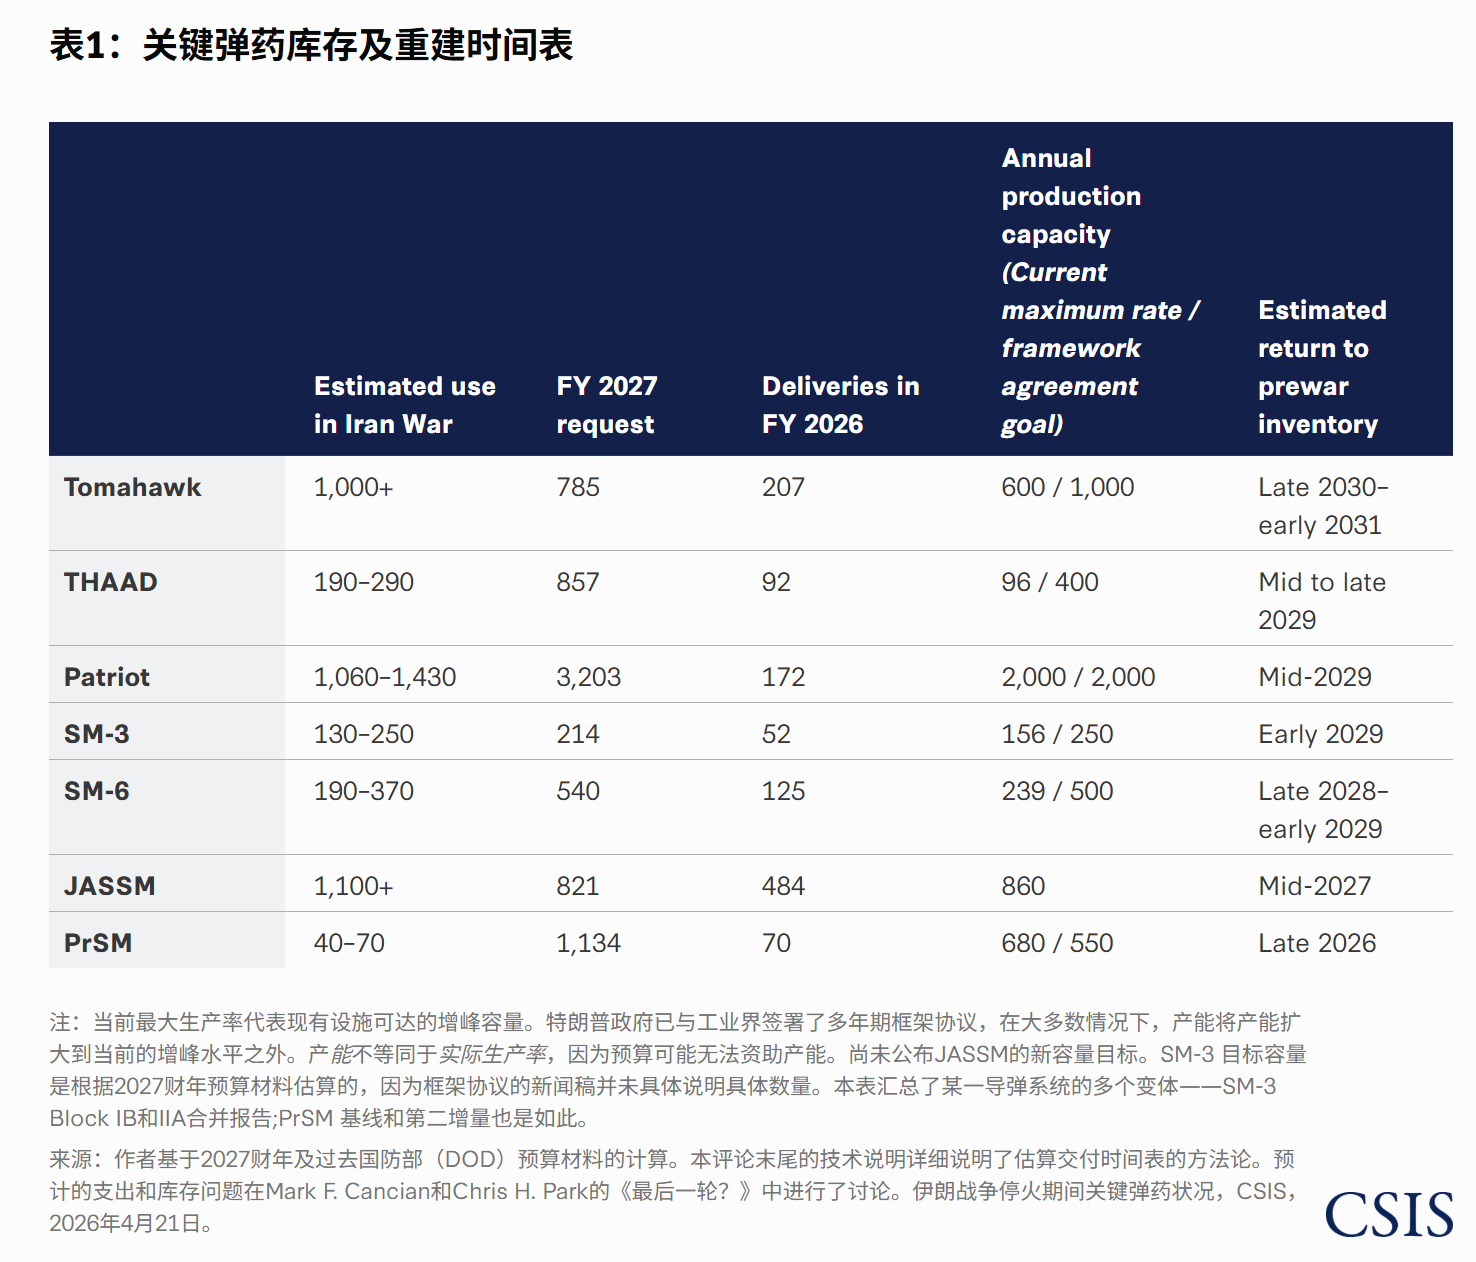
Task: Click 'Mid to late 2029' cell
Action: click(1322, 601)
